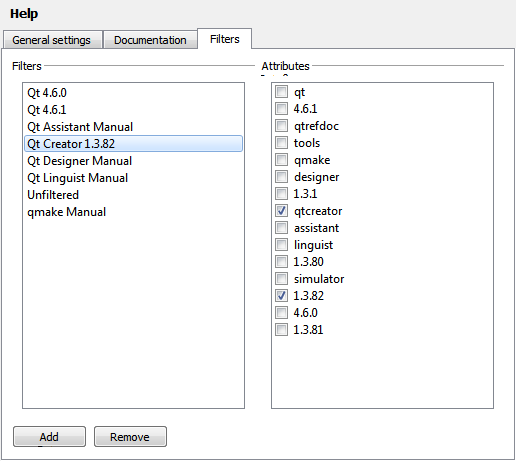
Task: Select the Filters tab
Action: [x=225, y=39]
